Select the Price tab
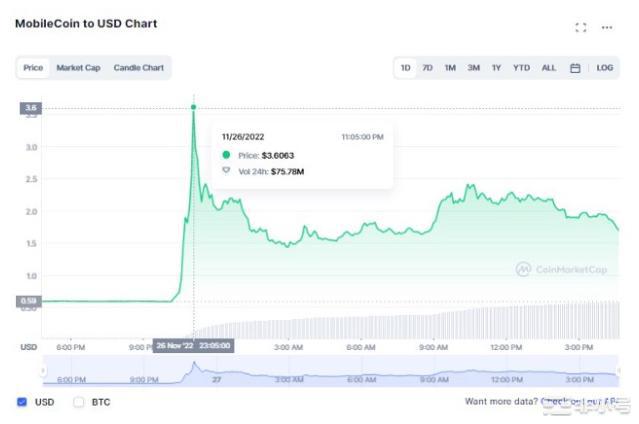Screen dimensions: 639x424 pyautogui.click(x=33, y=68)
